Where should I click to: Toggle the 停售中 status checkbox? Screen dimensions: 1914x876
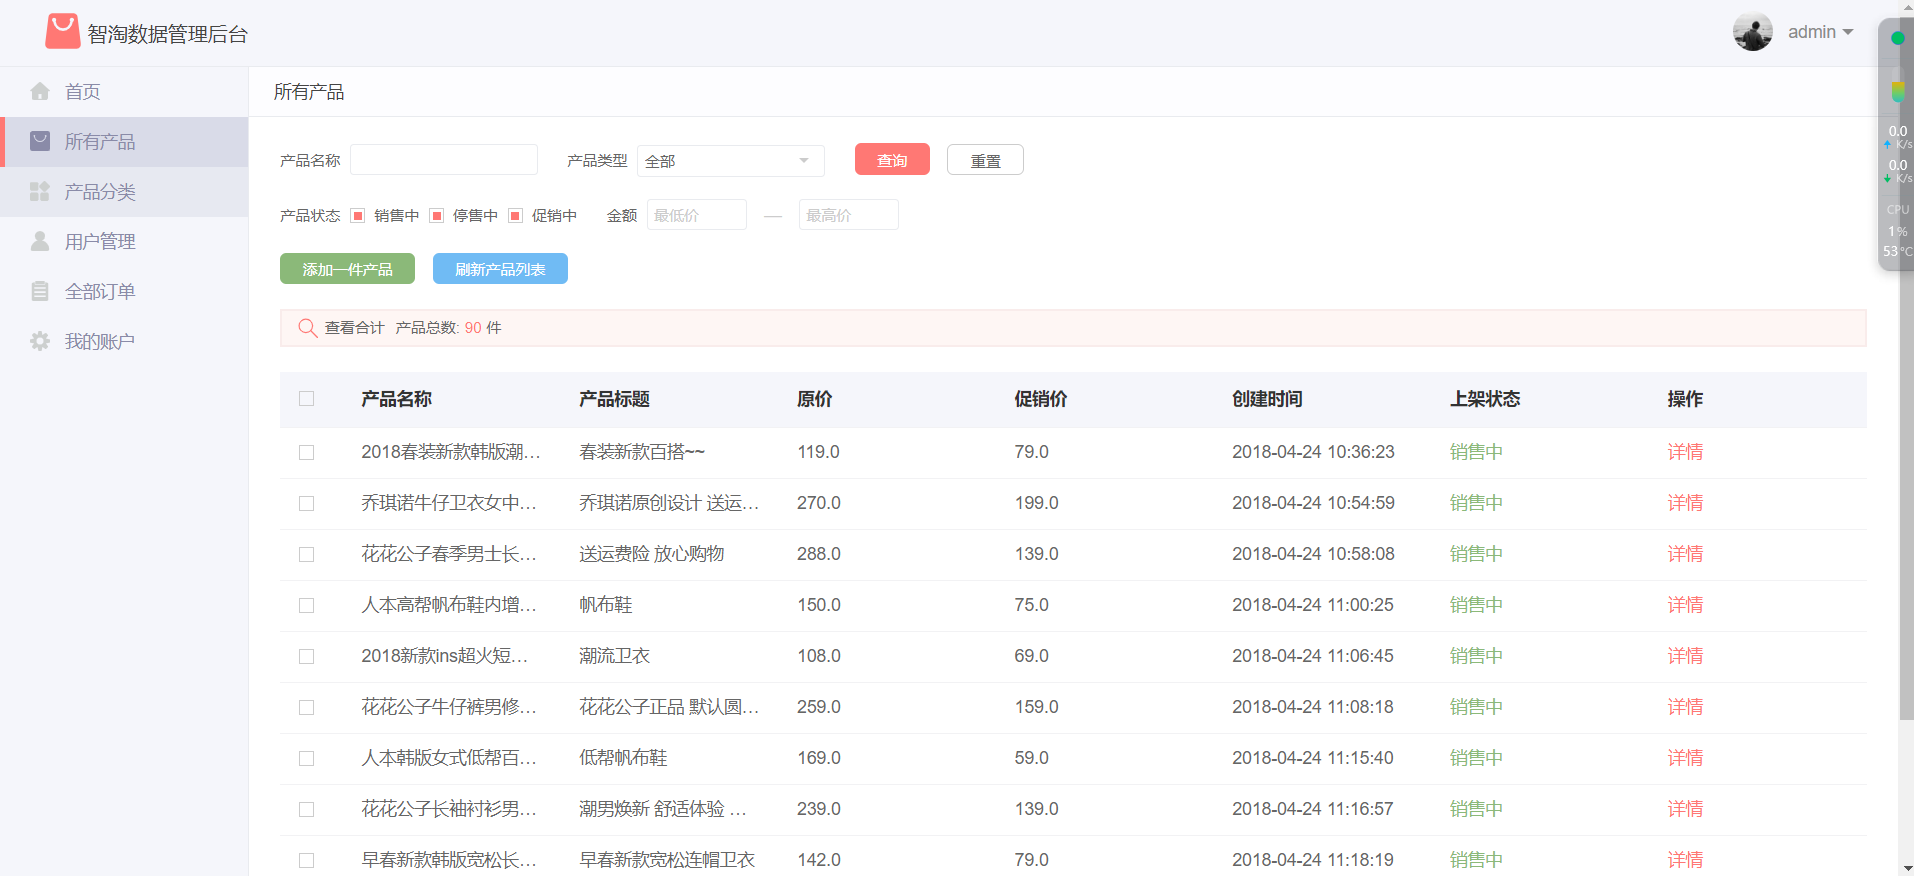pyautogui.click(x=436, y=215)
